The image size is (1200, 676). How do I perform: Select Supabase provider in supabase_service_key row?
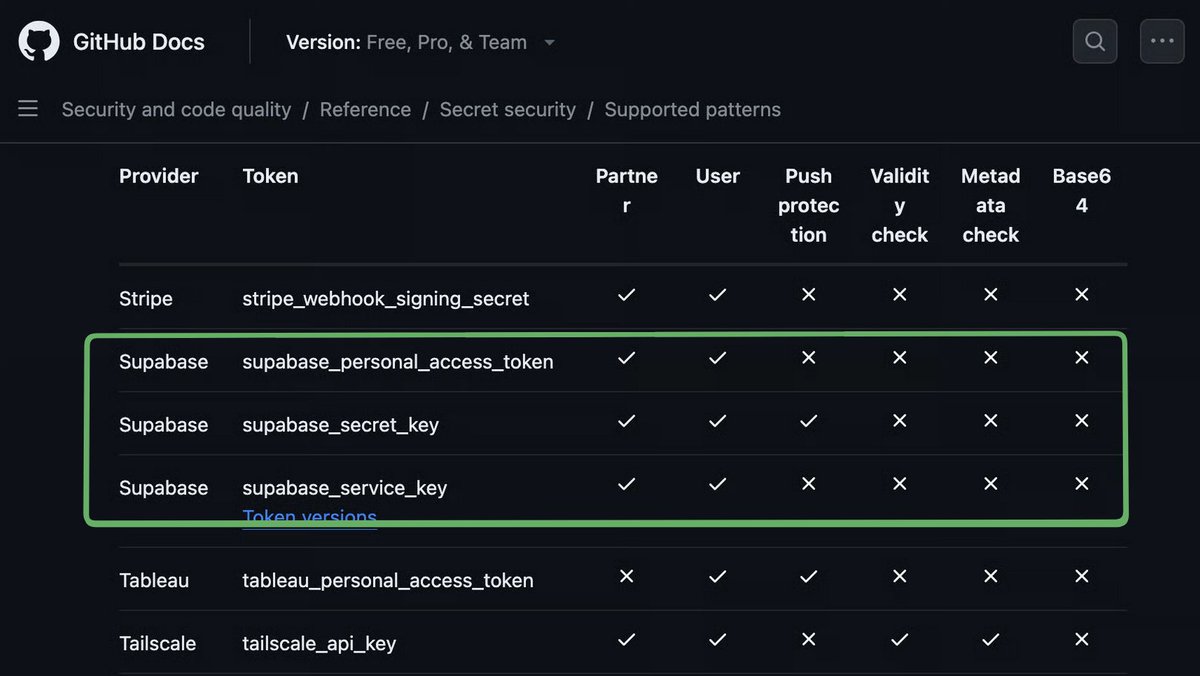[164, 488]
